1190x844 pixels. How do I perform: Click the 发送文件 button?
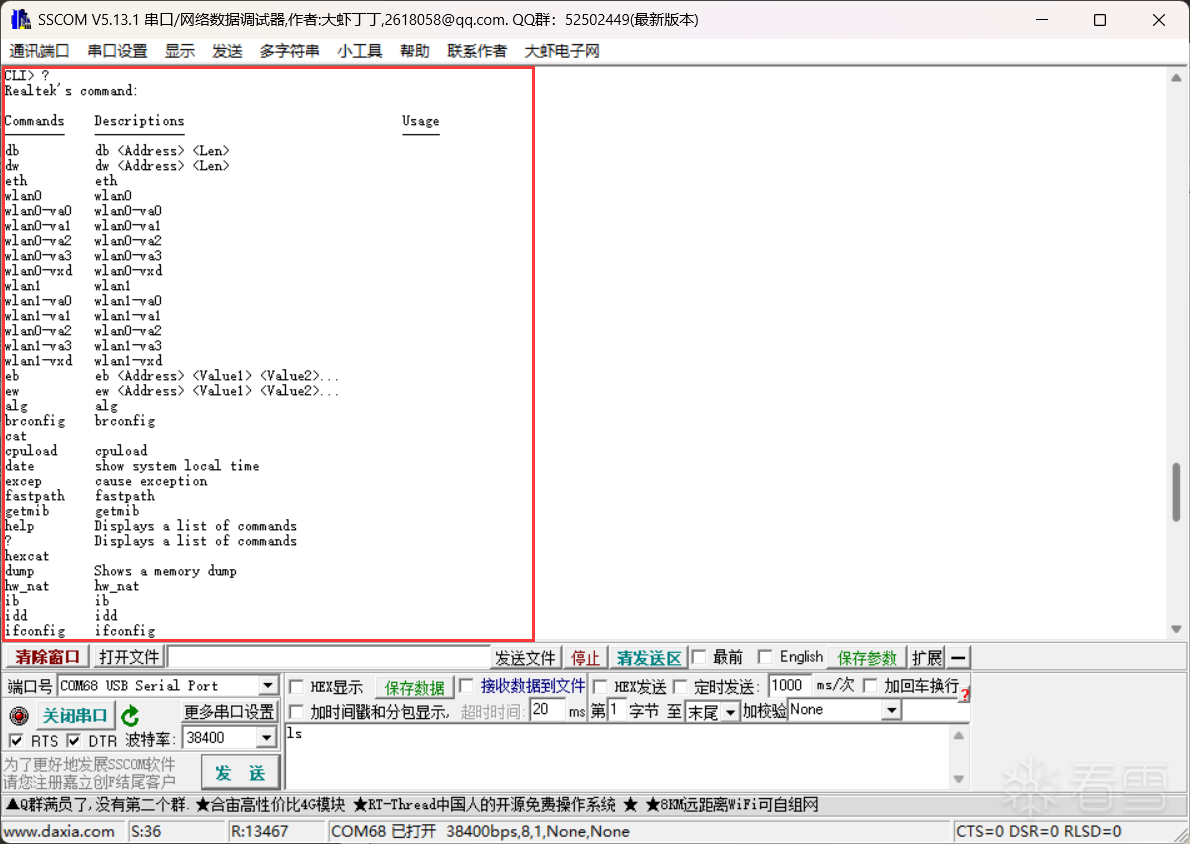coord(526,657)
